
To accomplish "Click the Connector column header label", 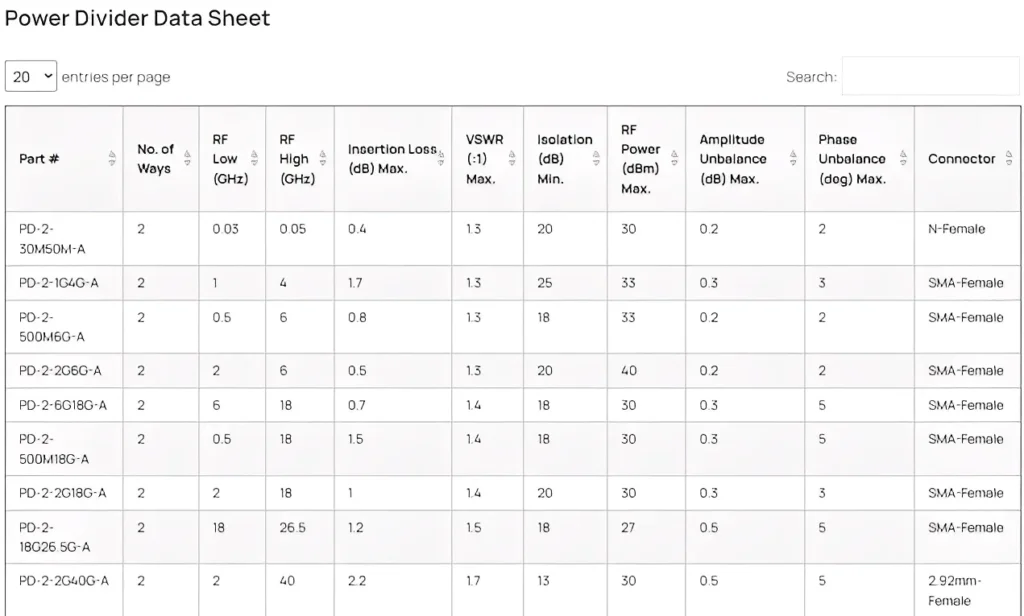I will (961, 159).
